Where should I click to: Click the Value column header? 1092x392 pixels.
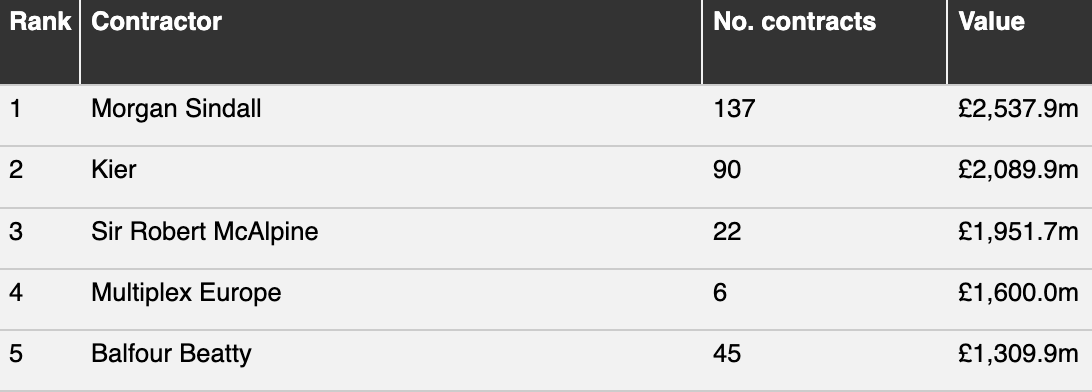click(x=991, y=22)
